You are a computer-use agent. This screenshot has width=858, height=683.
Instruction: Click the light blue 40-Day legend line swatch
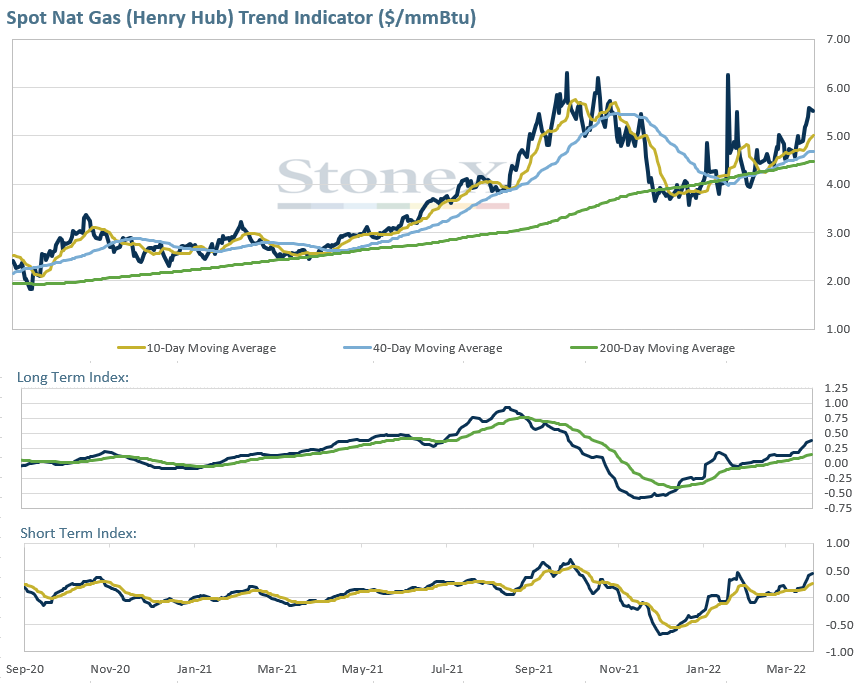(x=358, y=348)
